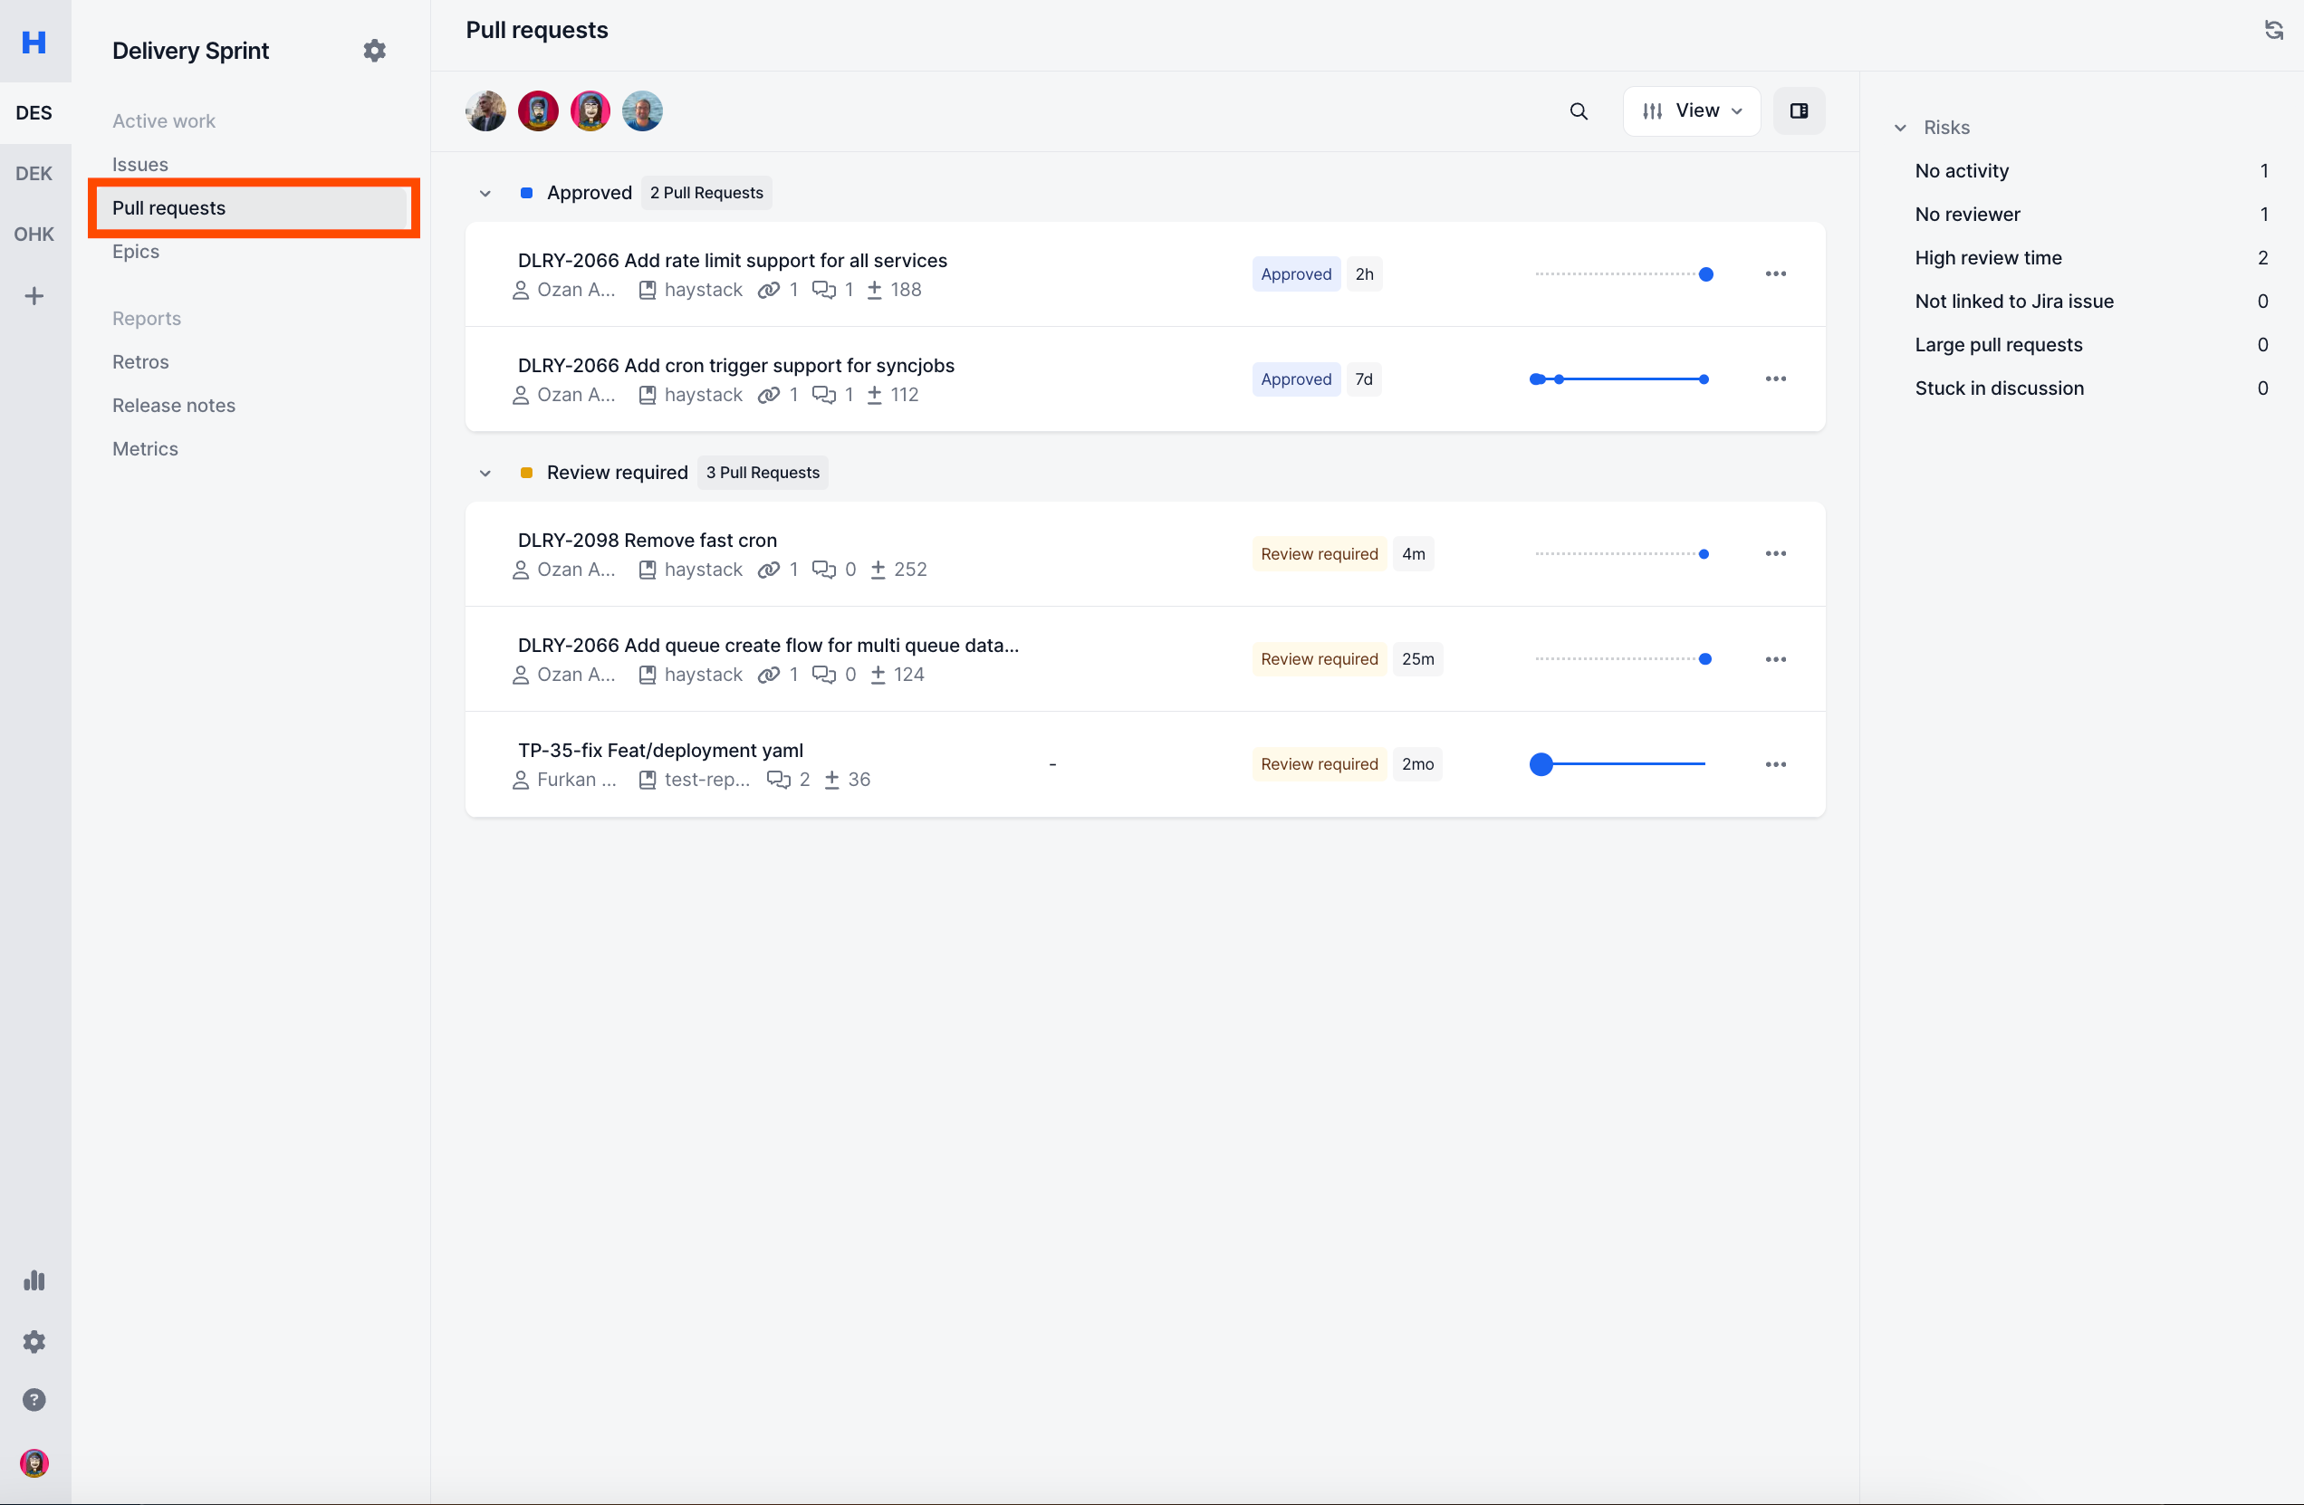Image resolution: width=2304 pixels, height=1505 pixels.
Task: Toggle the side panel layout icon
Action: click(x=1798, y=111)
